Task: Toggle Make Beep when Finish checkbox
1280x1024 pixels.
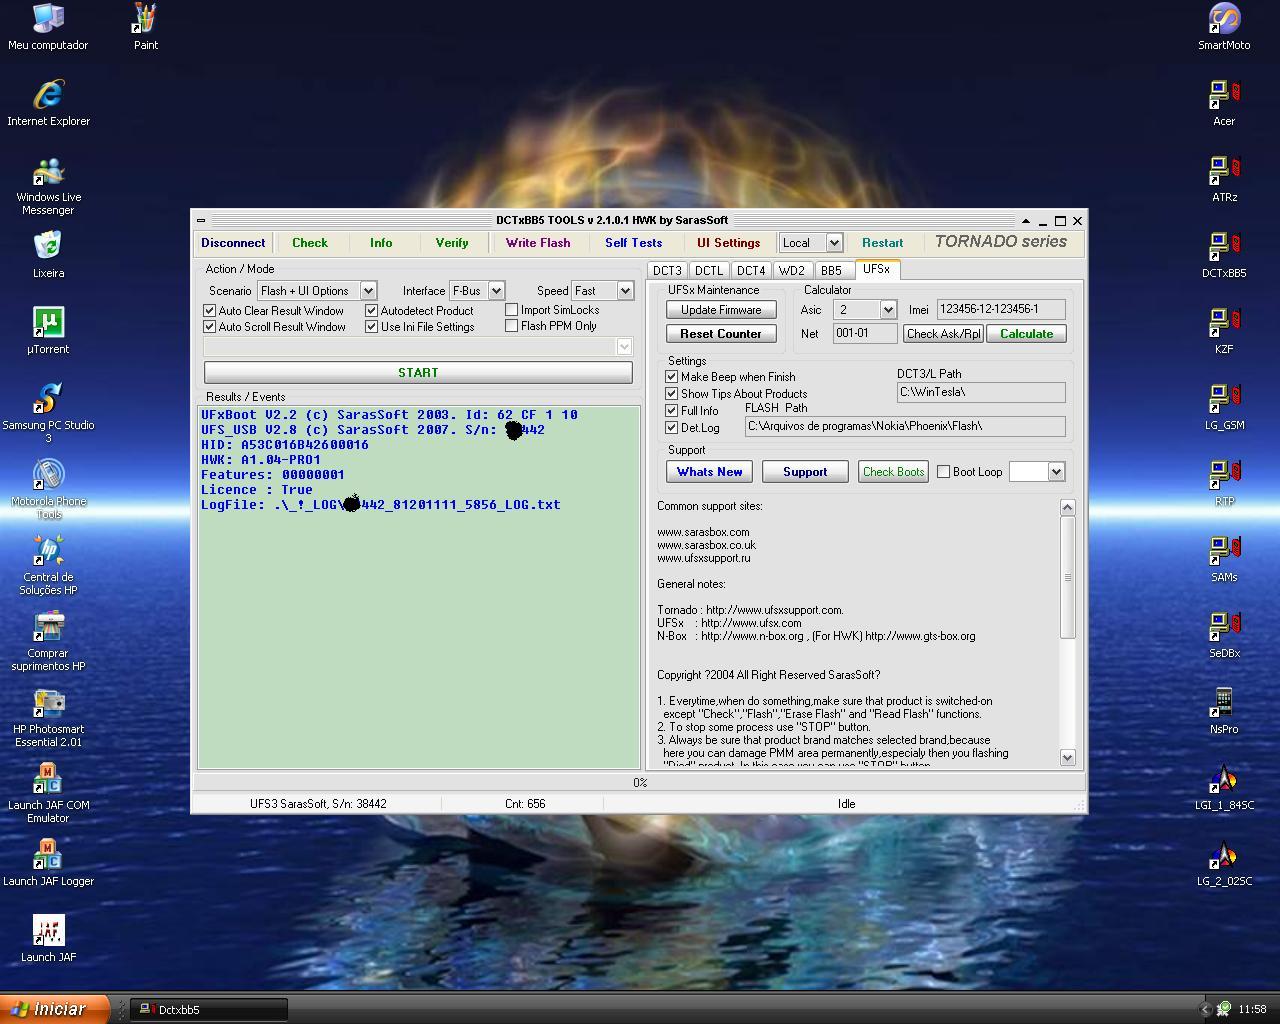Action: [x=672, y=377]
